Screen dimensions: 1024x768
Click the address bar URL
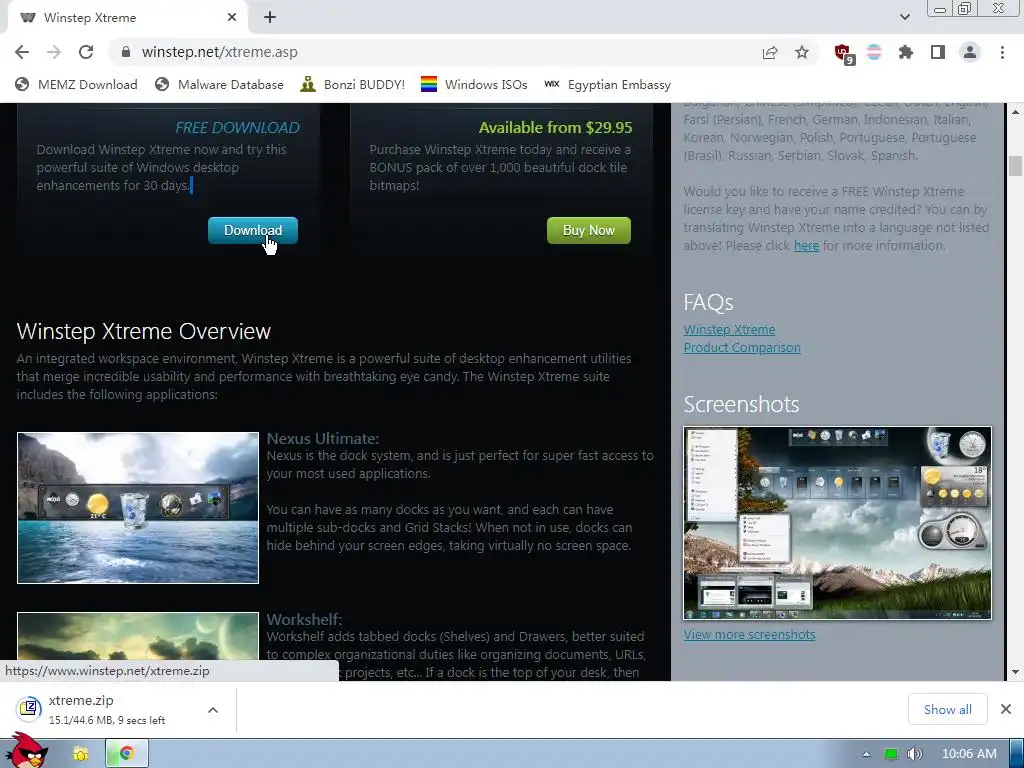pyautogui.click(x=219, y=52)
